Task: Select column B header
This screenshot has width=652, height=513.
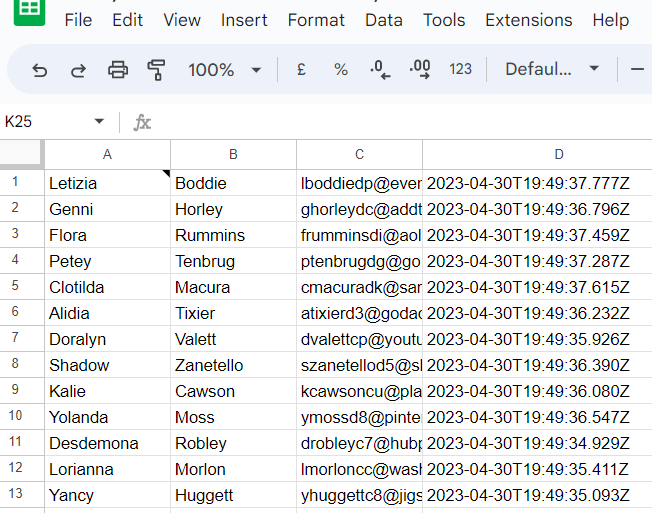Action: (x=233, y=155)
